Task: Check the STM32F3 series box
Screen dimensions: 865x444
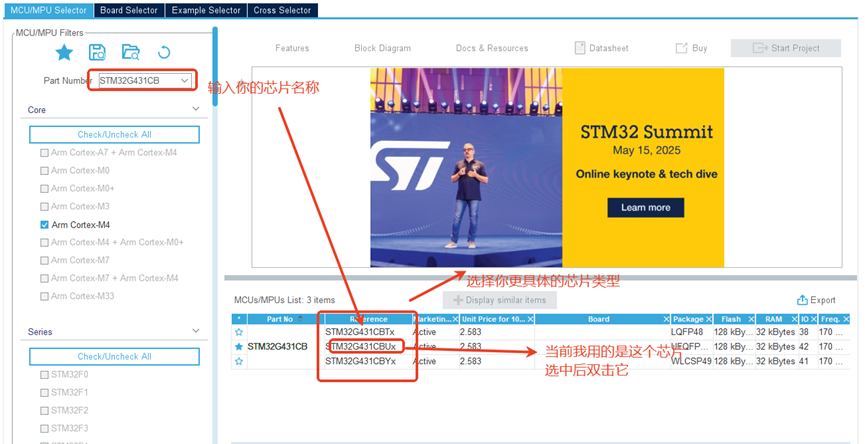Action: click(44, 429)
